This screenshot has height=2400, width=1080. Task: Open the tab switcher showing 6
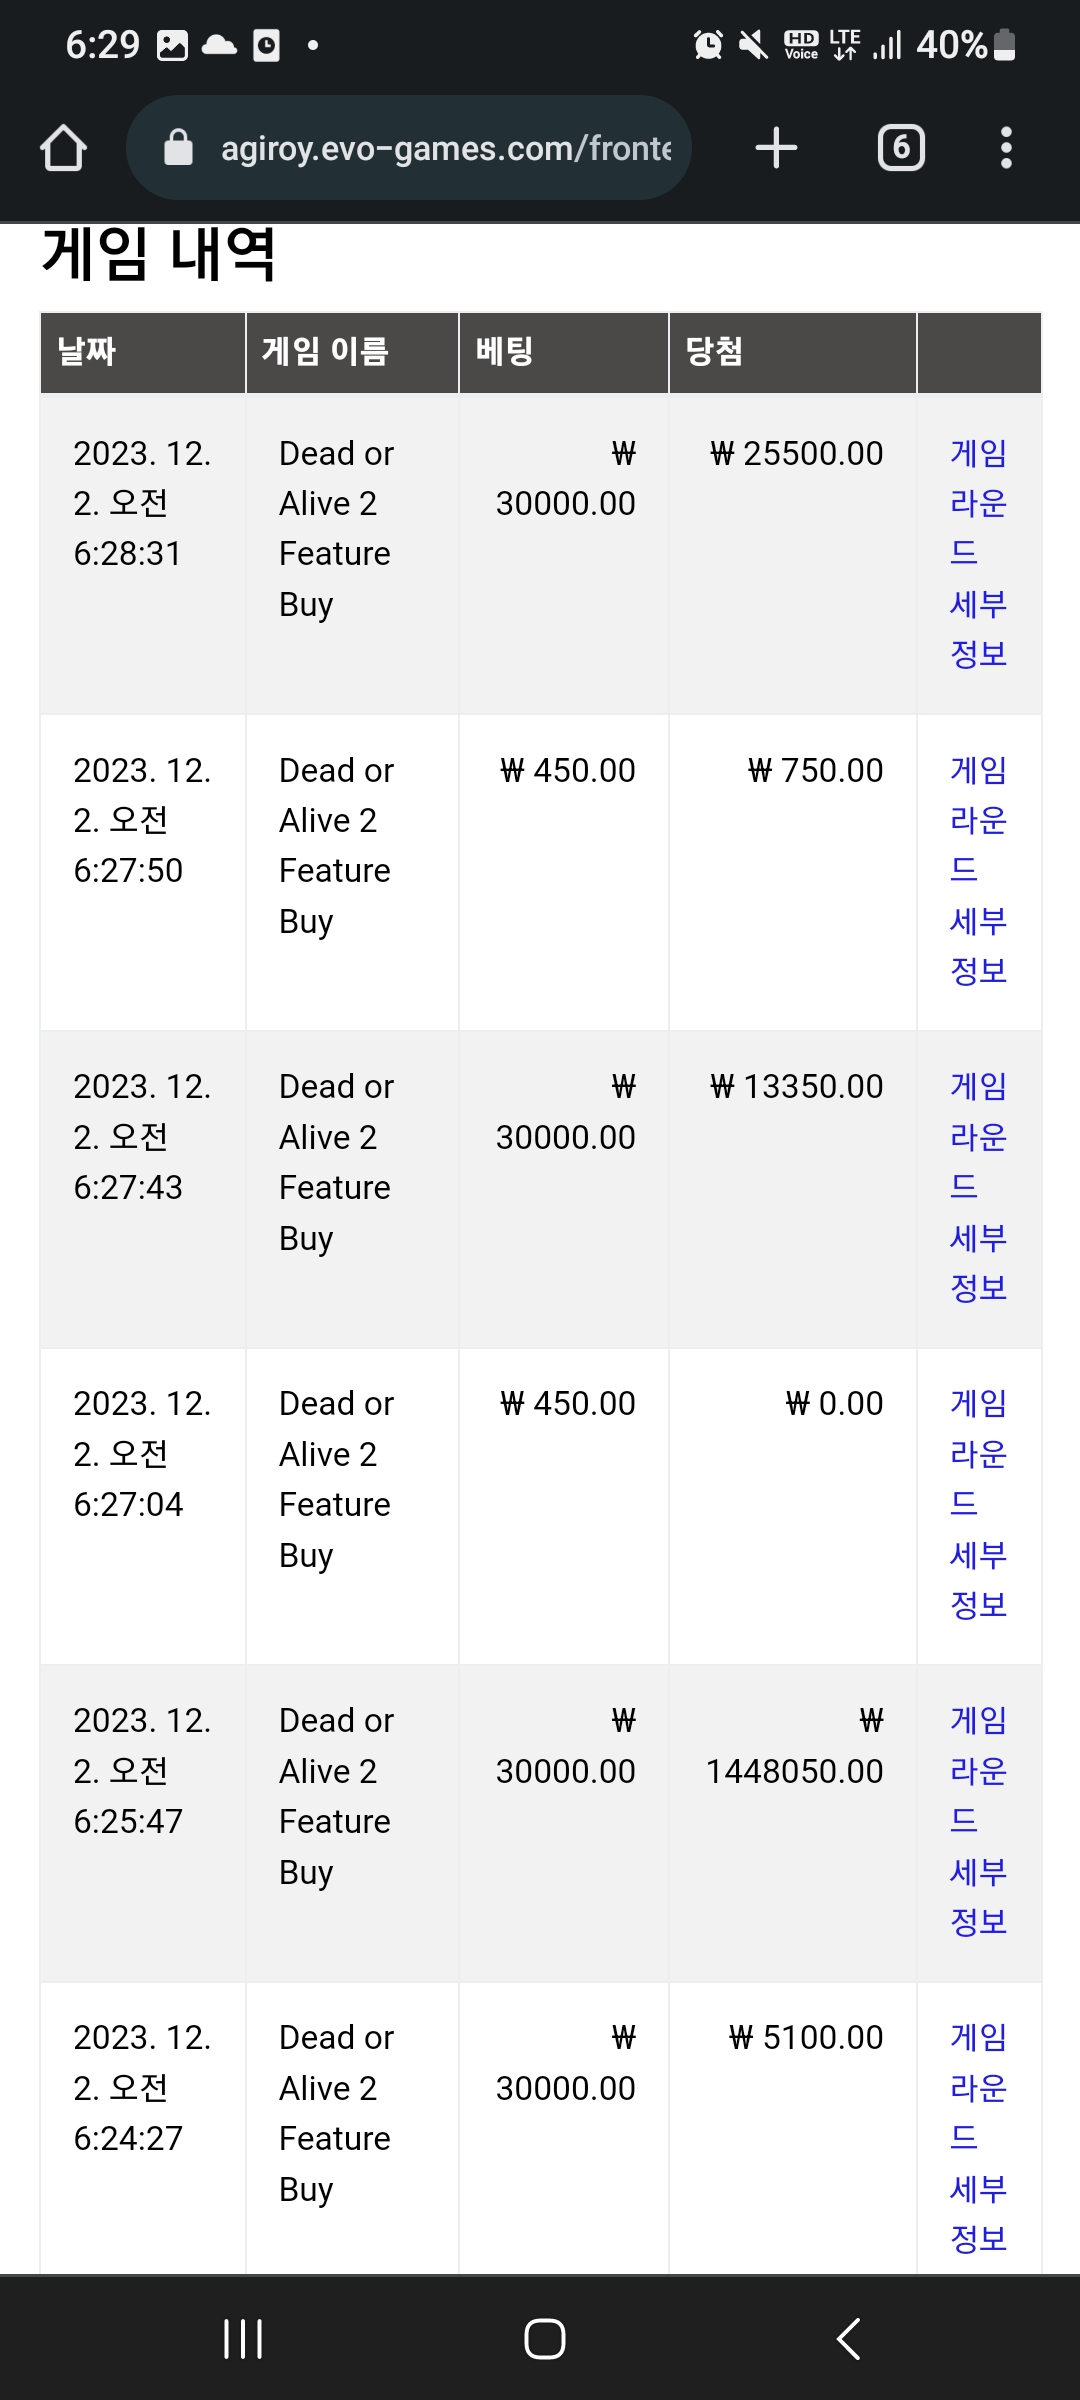901,148
